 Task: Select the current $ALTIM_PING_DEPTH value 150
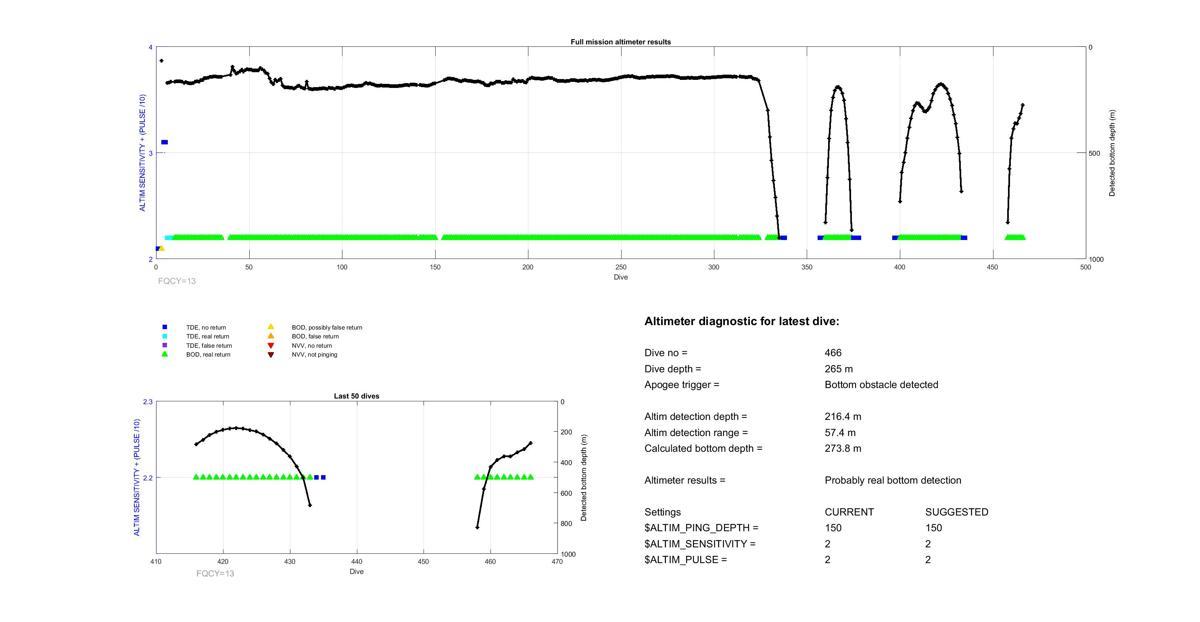pyautogui.click(x=833, y=528)
